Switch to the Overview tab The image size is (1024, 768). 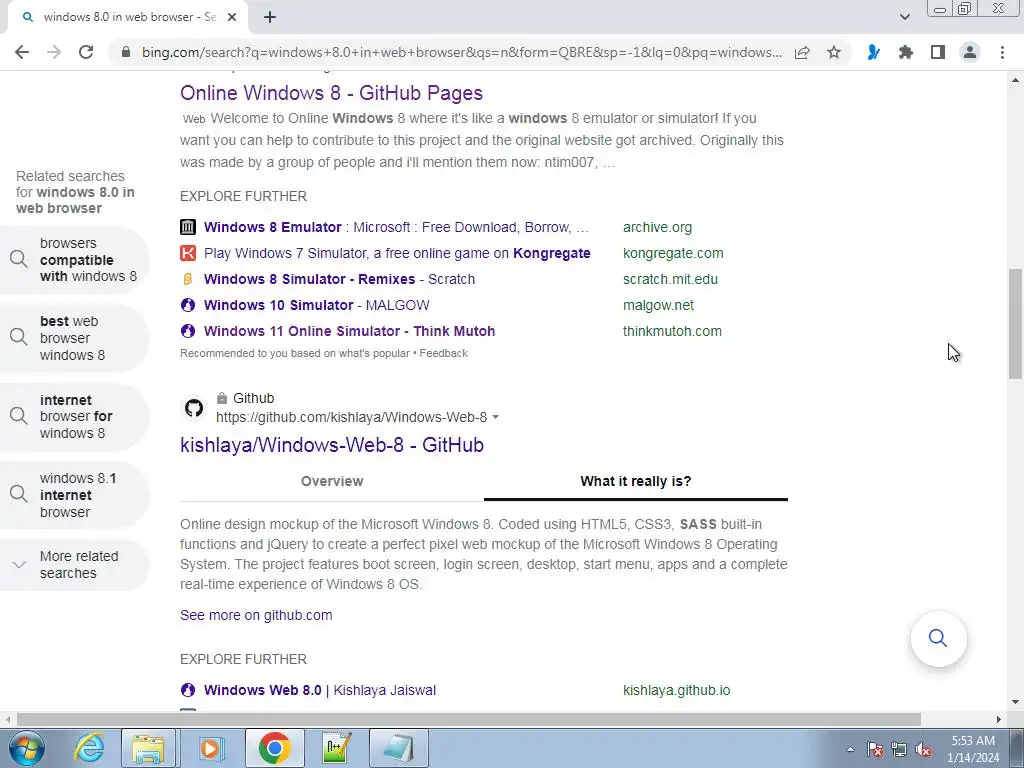tap(332, 481)
